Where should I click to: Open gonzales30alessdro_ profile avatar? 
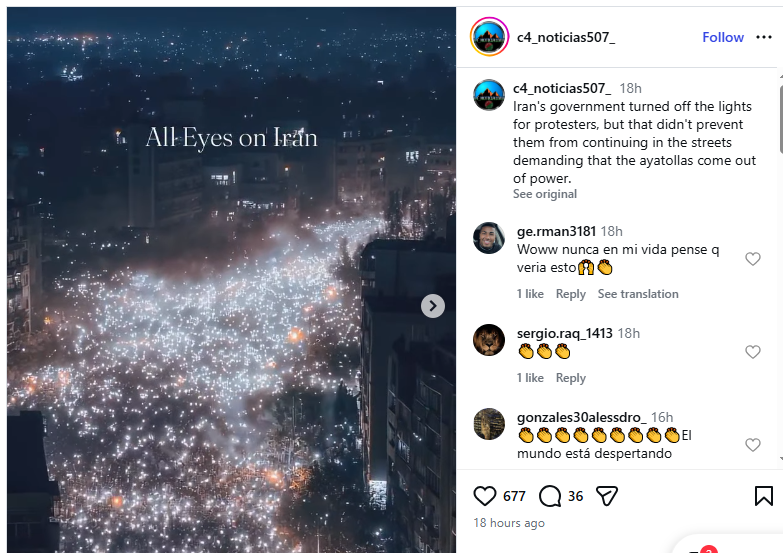pos(489,424)
